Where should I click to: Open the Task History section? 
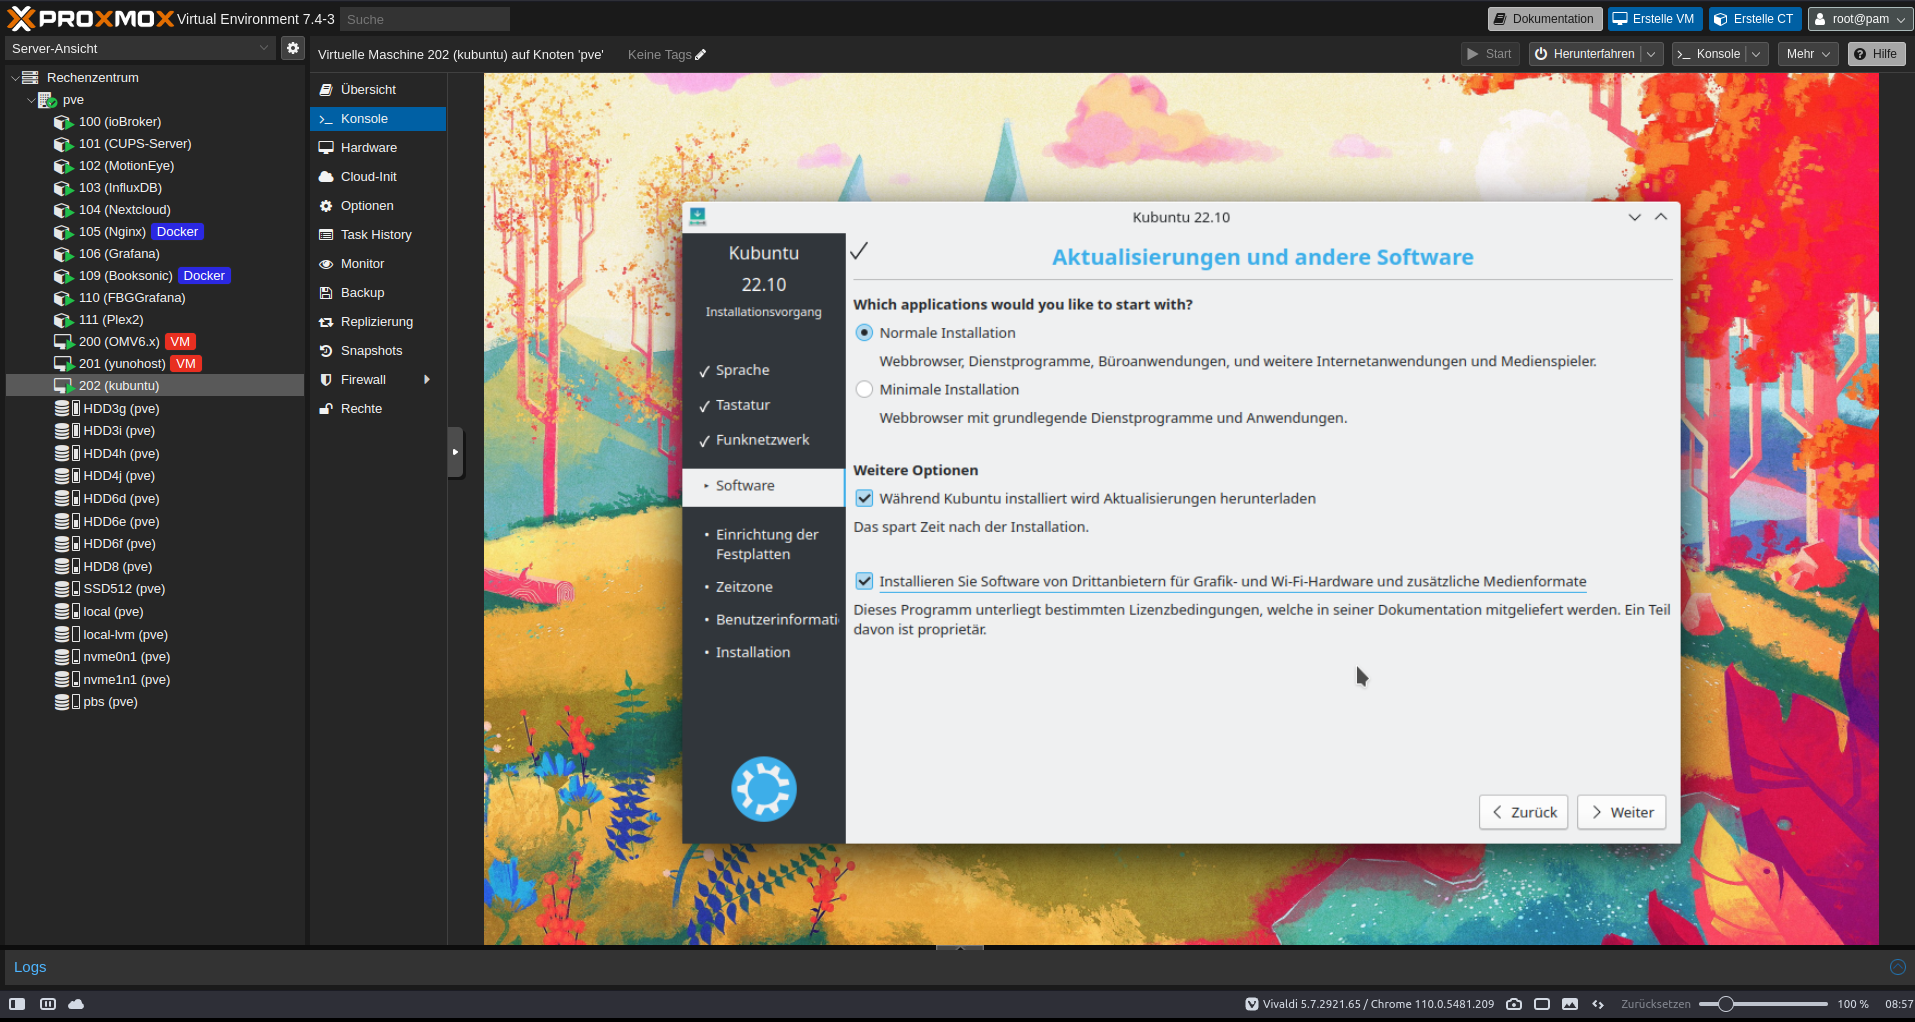click(378, 235)
